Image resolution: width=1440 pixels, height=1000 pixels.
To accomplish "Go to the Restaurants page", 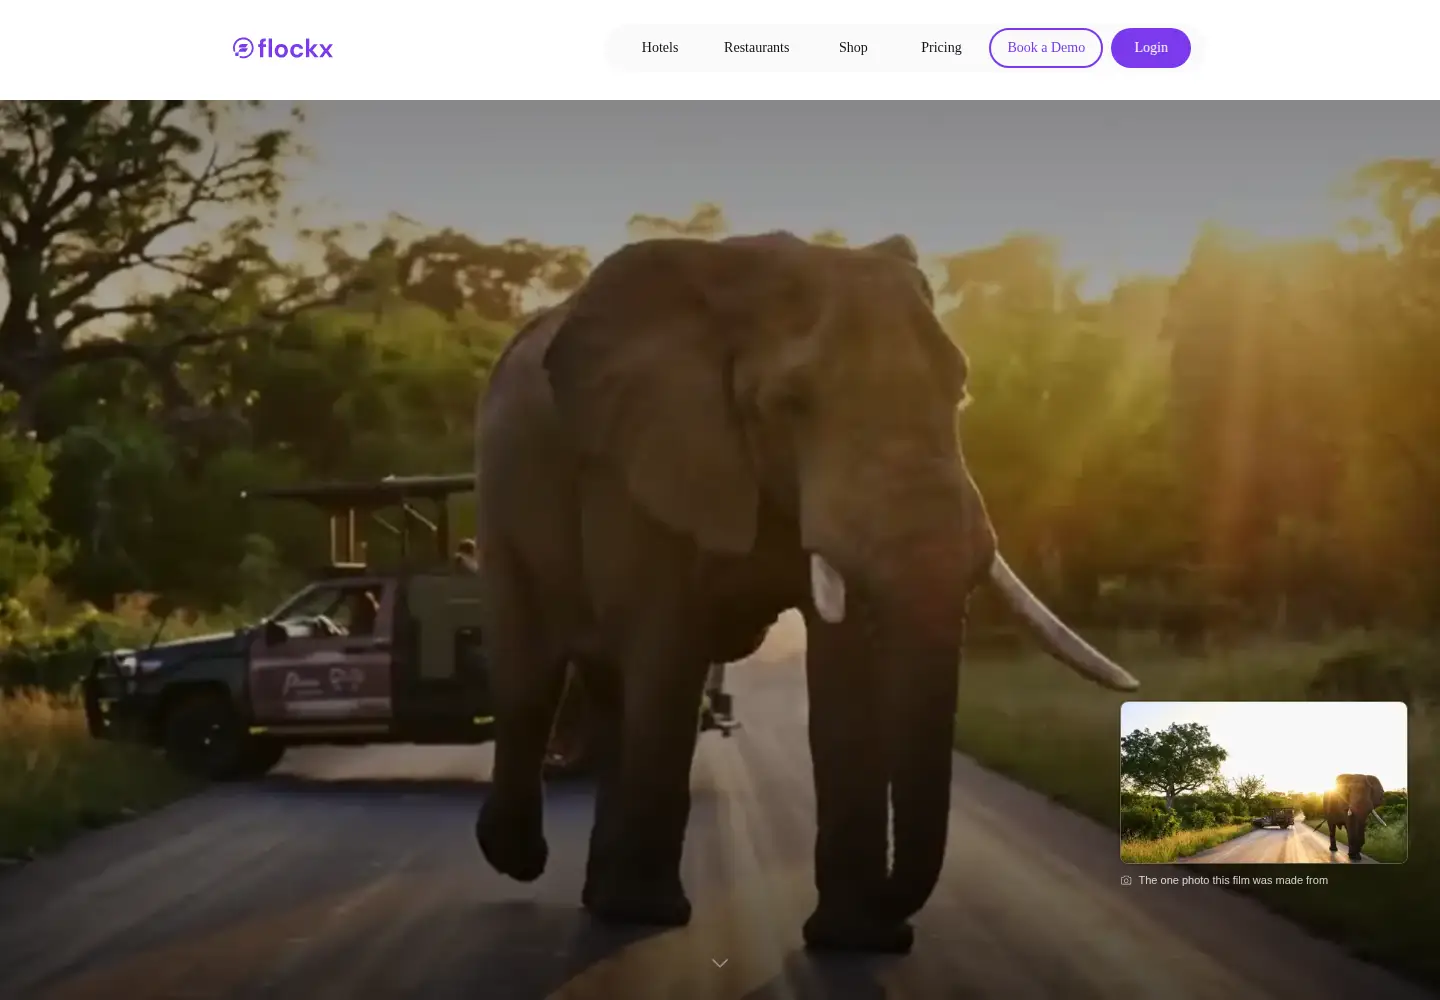I will click(756, 48).
